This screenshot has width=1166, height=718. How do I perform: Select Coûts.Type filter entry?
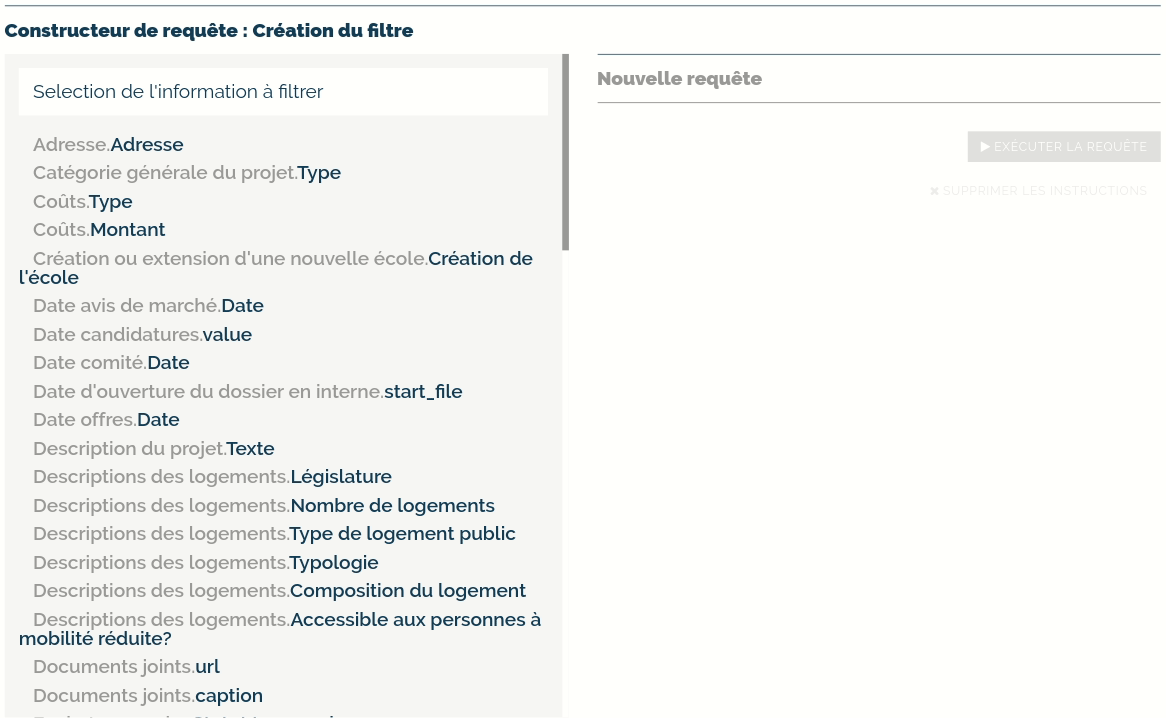(83, 201)
